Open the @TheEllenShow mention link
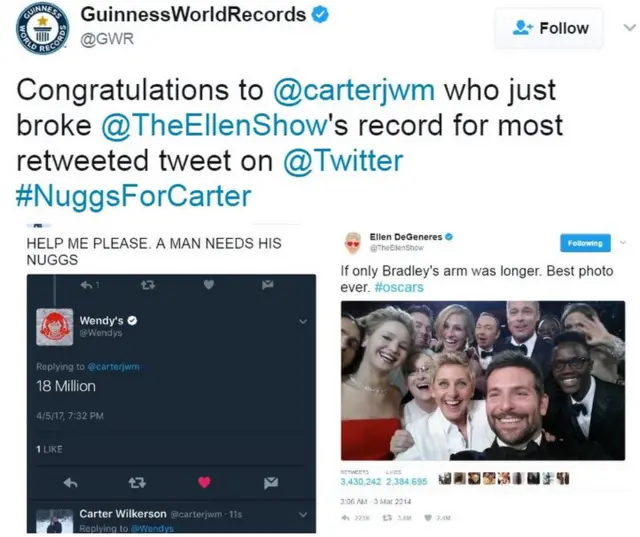This screenshot has height=537, width=640. 214,125
